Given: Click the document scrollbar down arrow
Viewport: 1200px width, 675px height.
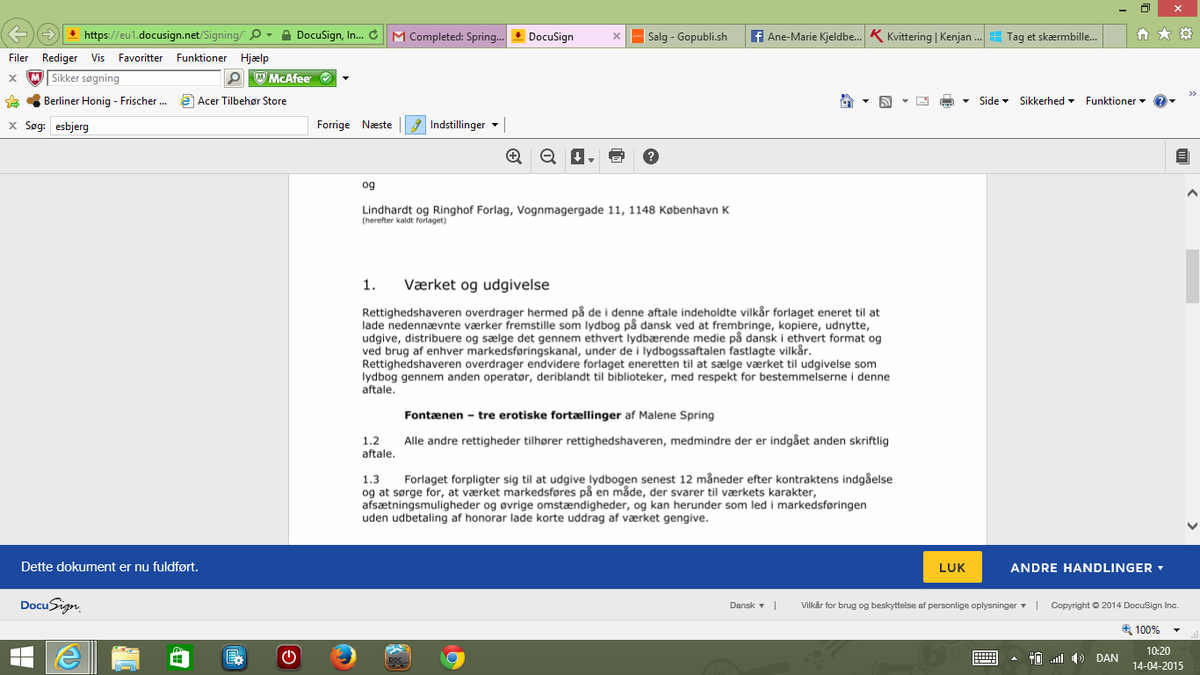Looking at the screenshot, I should [1191, 526].
